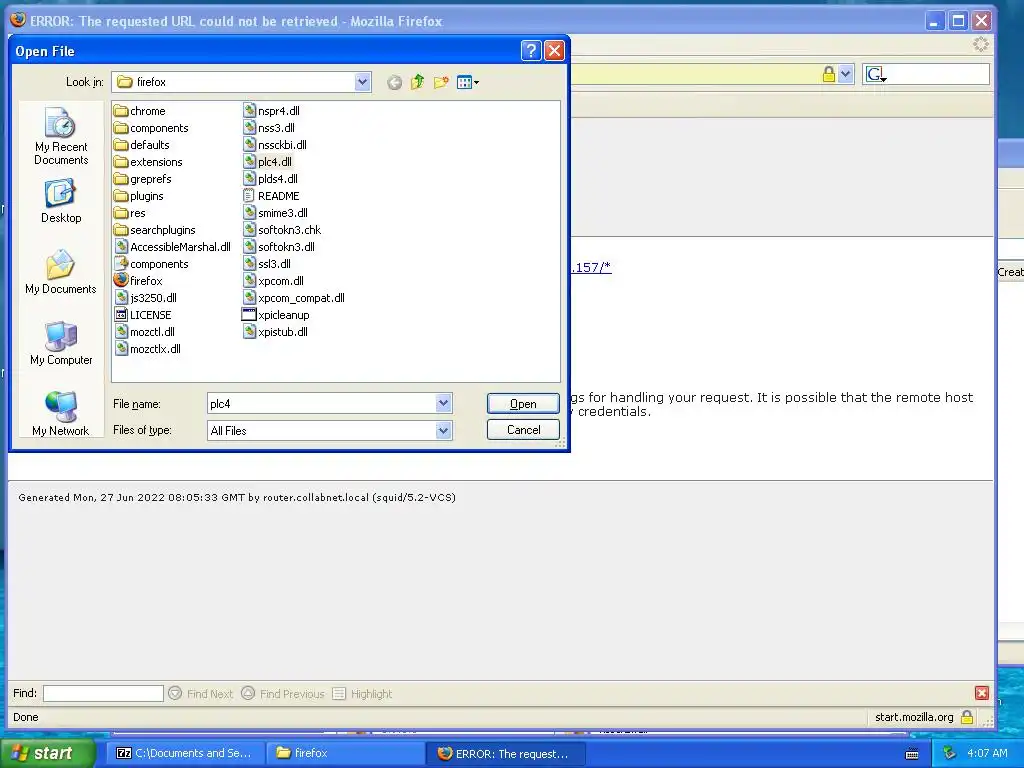Viewport: 1024px width, 768px height.
Task: Click the dialog Help question-mark button
Action: click(531, 50)
